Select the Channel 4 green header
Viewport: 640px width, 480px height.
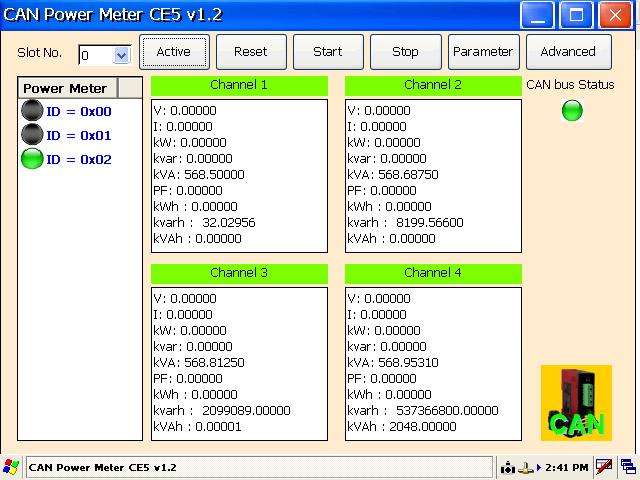(433, 273)
